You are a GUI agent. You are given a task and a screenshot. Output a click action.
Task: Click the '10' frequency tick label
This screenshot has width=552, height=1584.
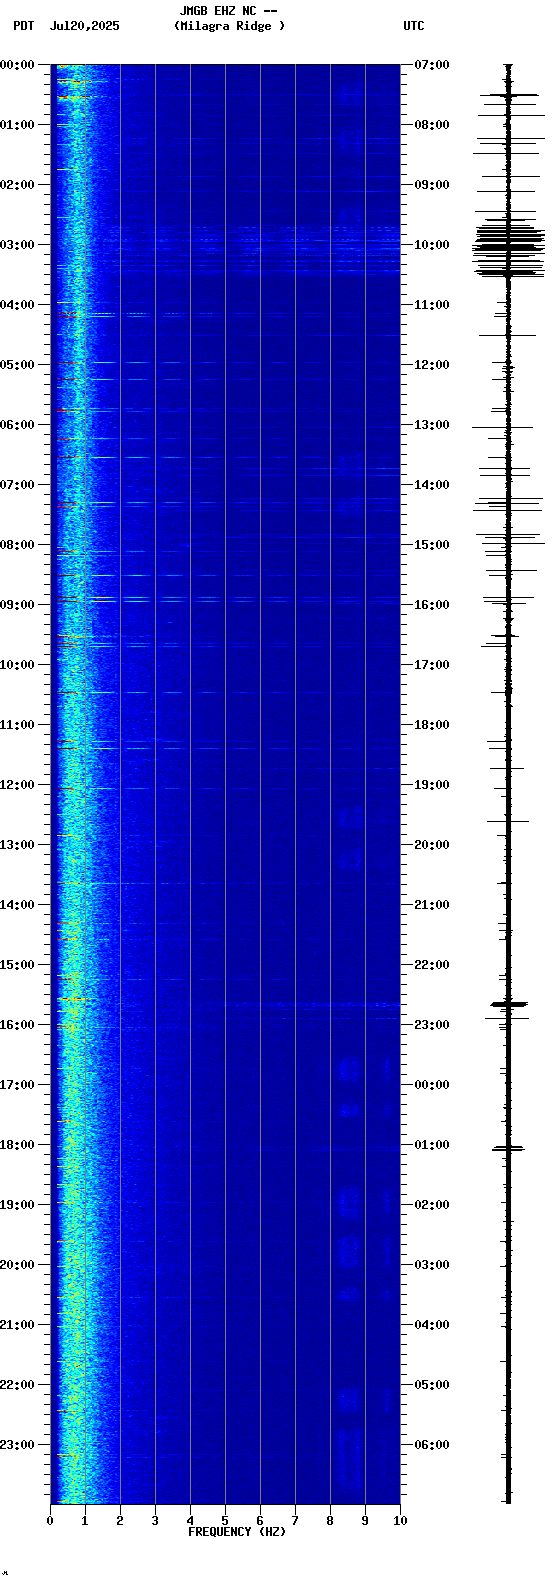click(x=400, y=1521)
